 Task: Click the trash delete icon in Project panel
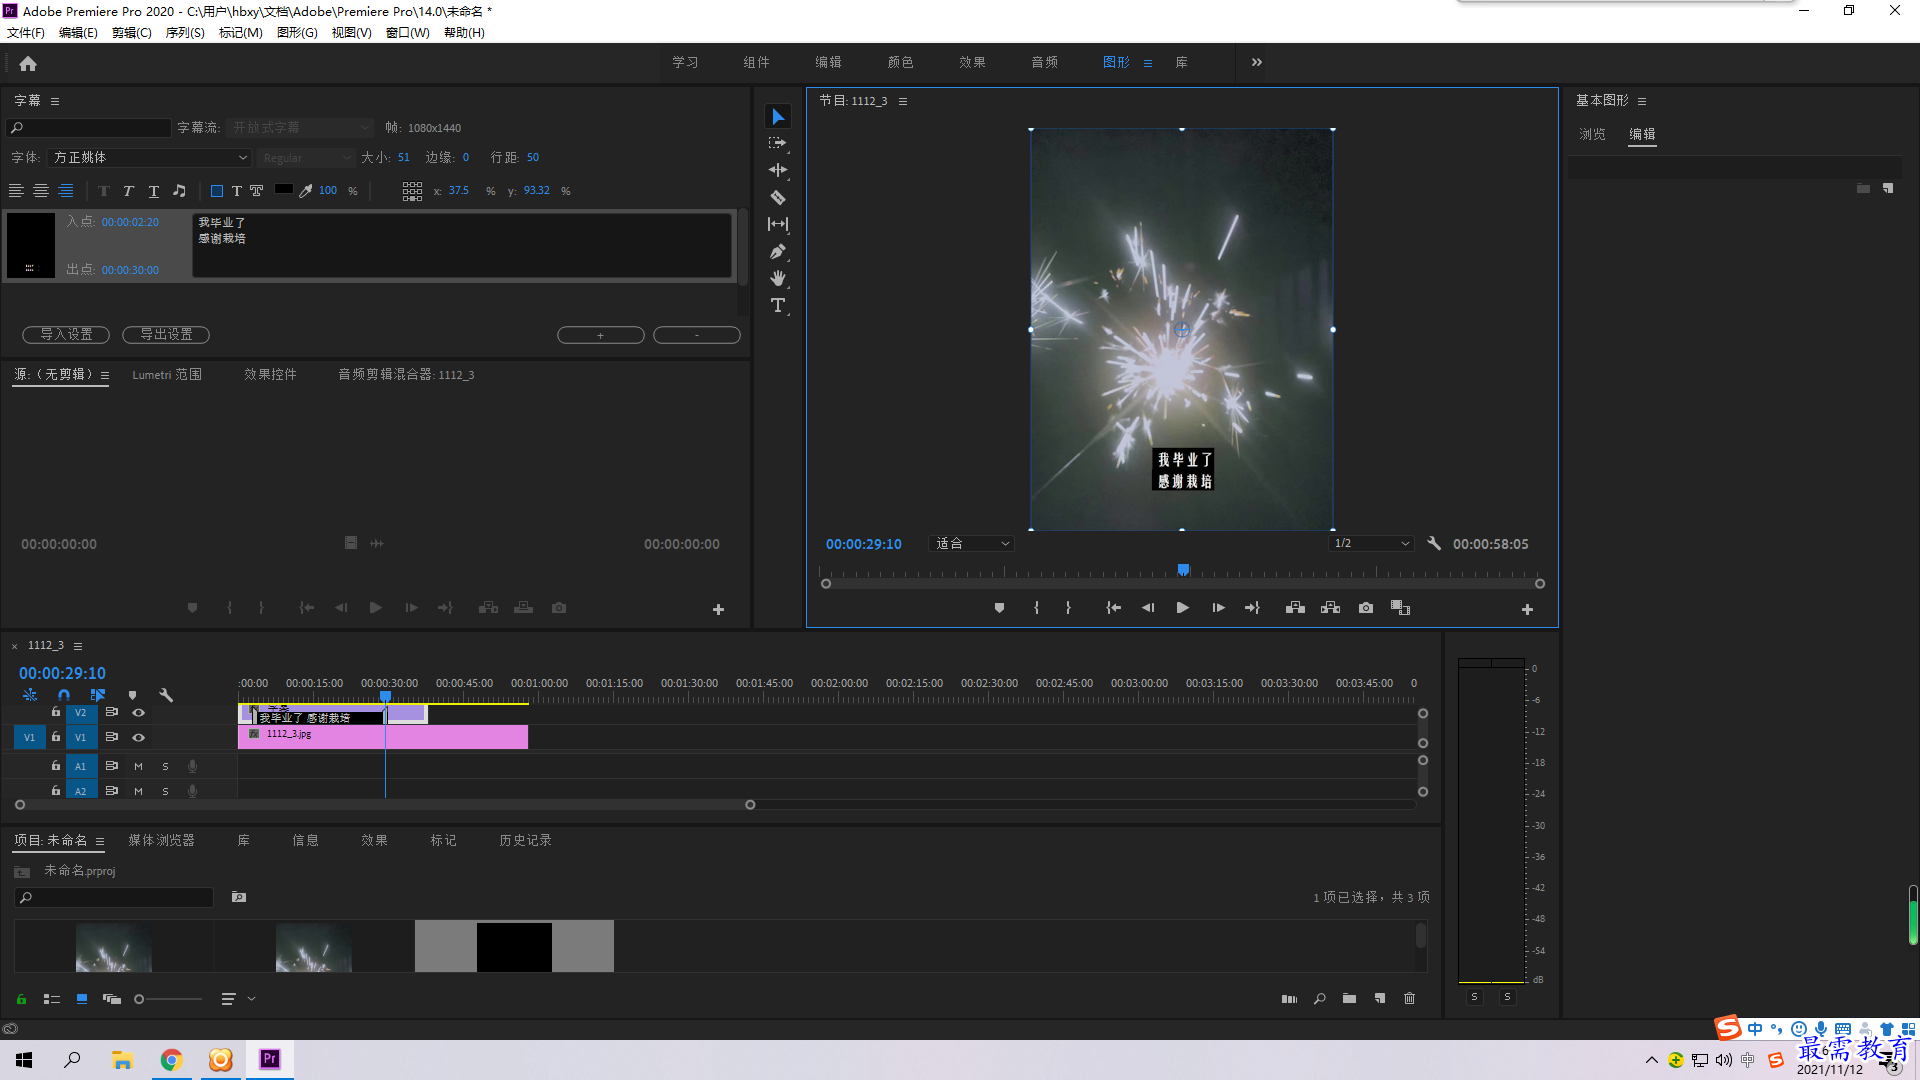click(1410, 998)
